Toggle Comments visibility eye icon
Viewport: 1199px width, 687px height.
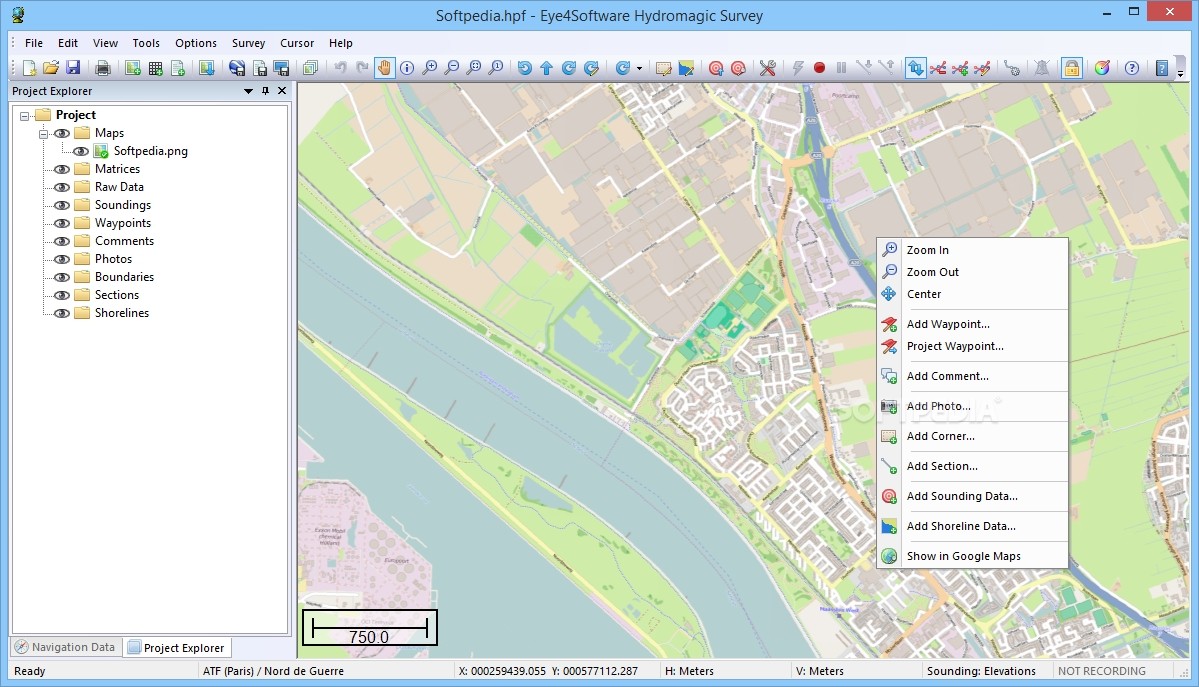[62, 241]
